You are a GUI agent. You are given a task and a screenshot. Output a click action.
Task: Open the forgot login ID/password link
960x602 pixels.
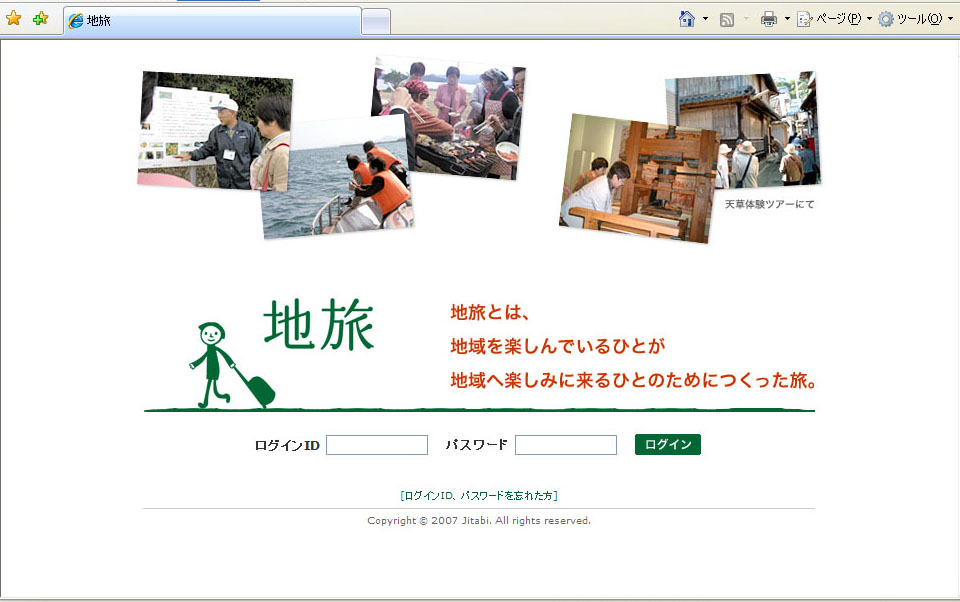479,495
